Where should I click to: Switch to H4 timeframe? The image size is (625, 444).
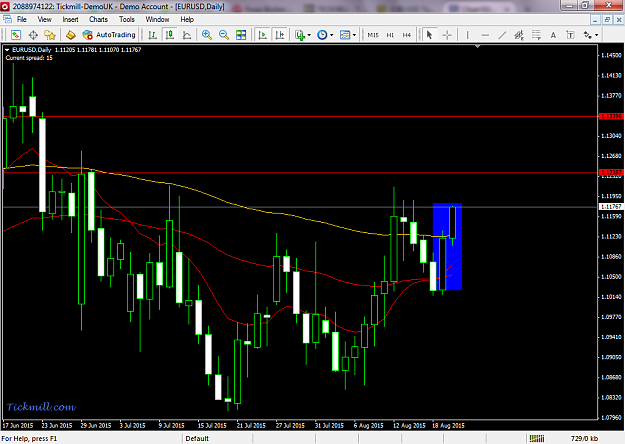[407, 35]
